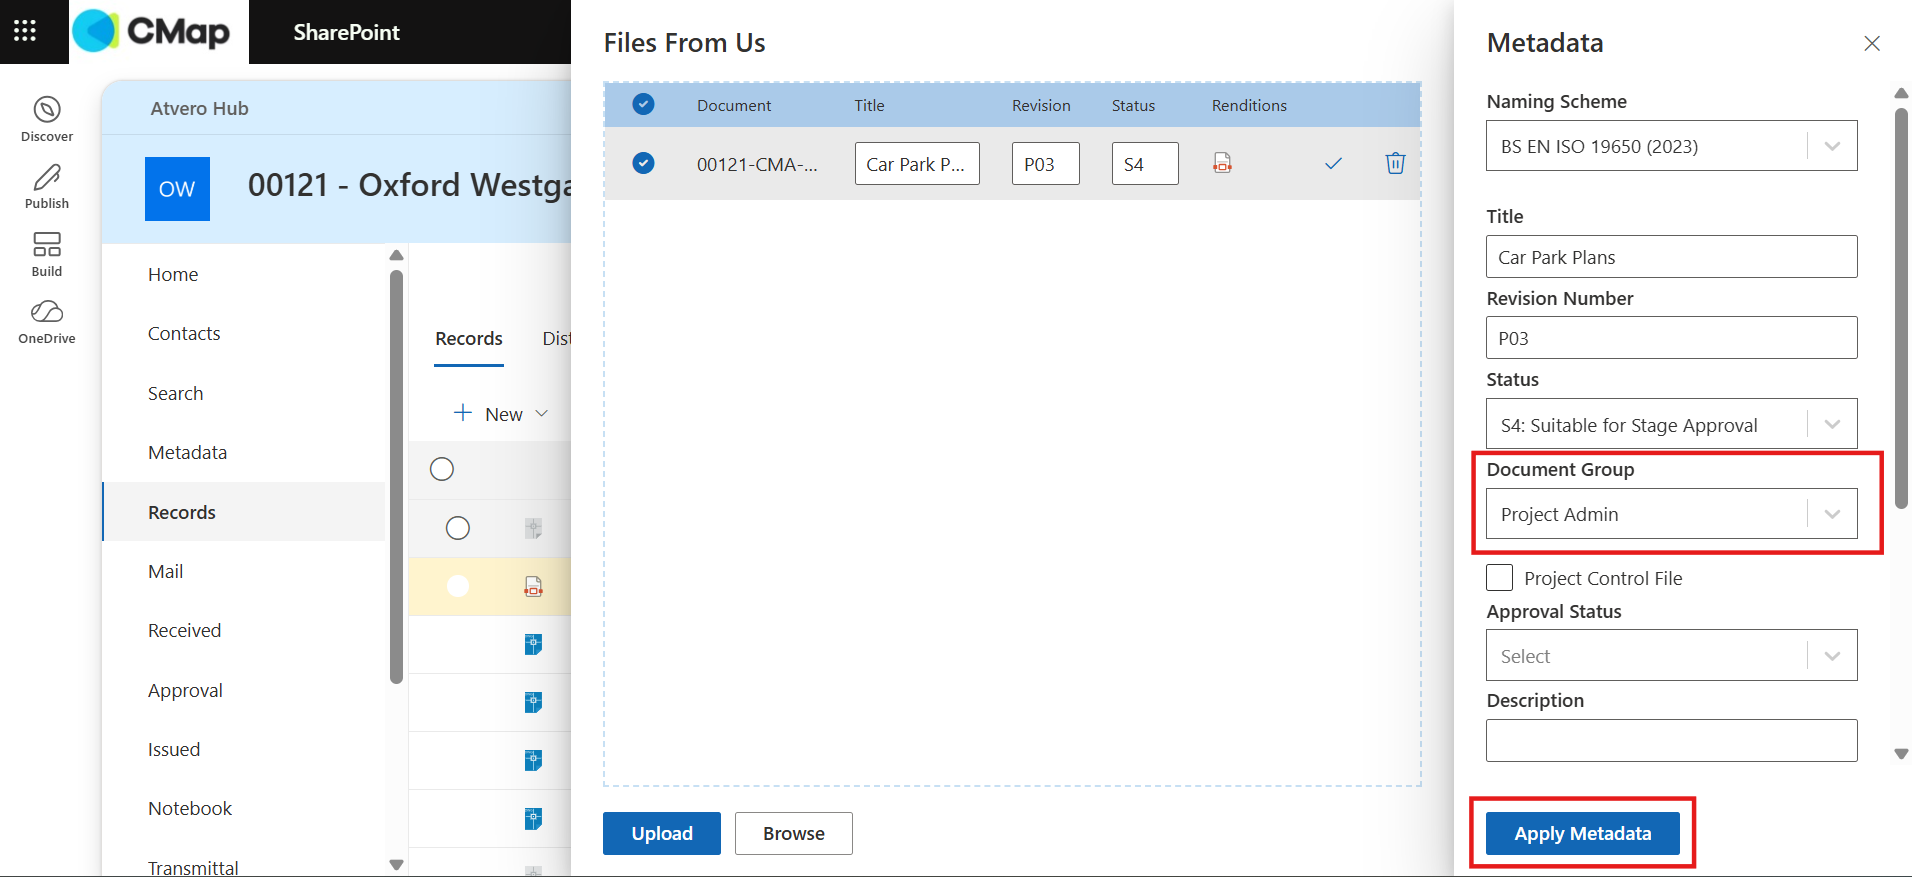This screenshot has width=1912, height=877.
Task: Click the Renditions column header
Action: tap(1249, 105)
